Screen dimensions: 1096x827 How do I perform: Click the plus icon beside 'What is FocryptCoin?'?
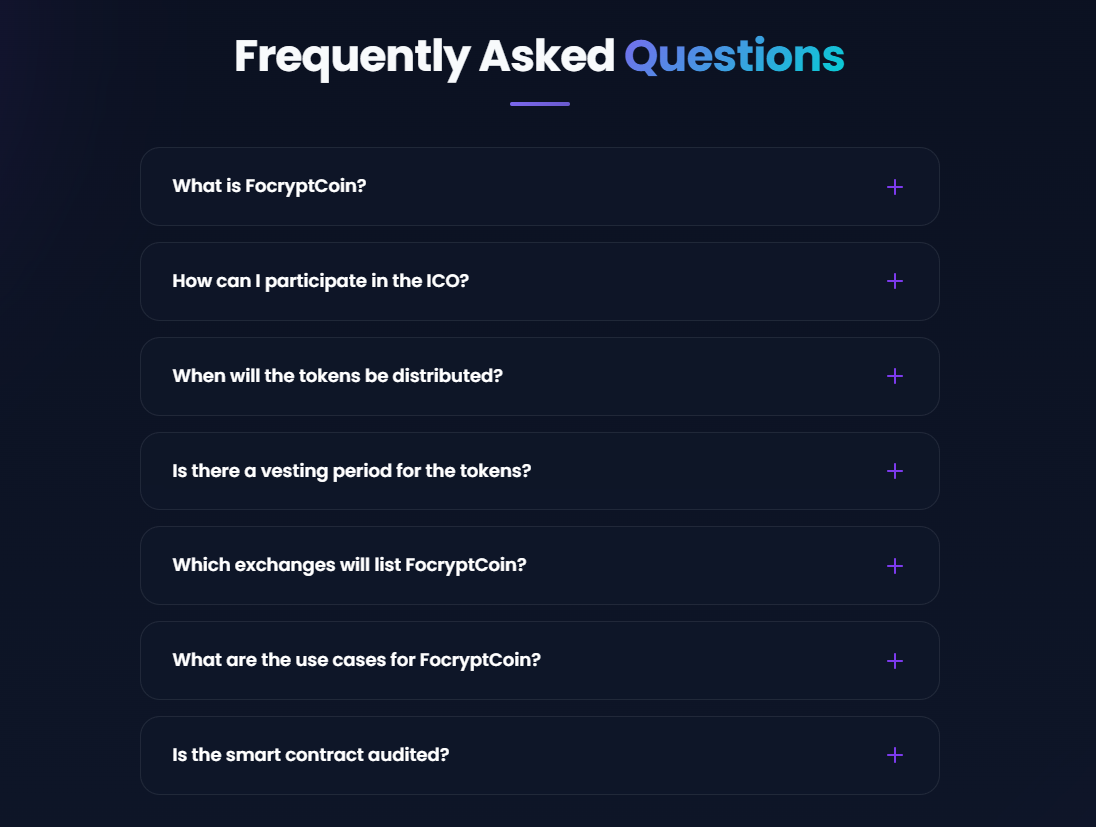pos(894,187)
